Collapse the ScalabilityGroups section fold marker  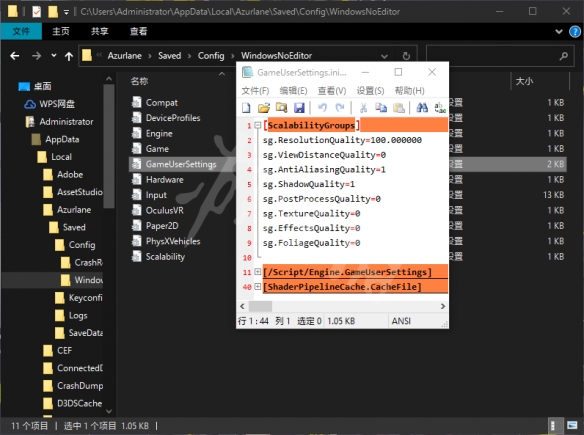point(257,125)
